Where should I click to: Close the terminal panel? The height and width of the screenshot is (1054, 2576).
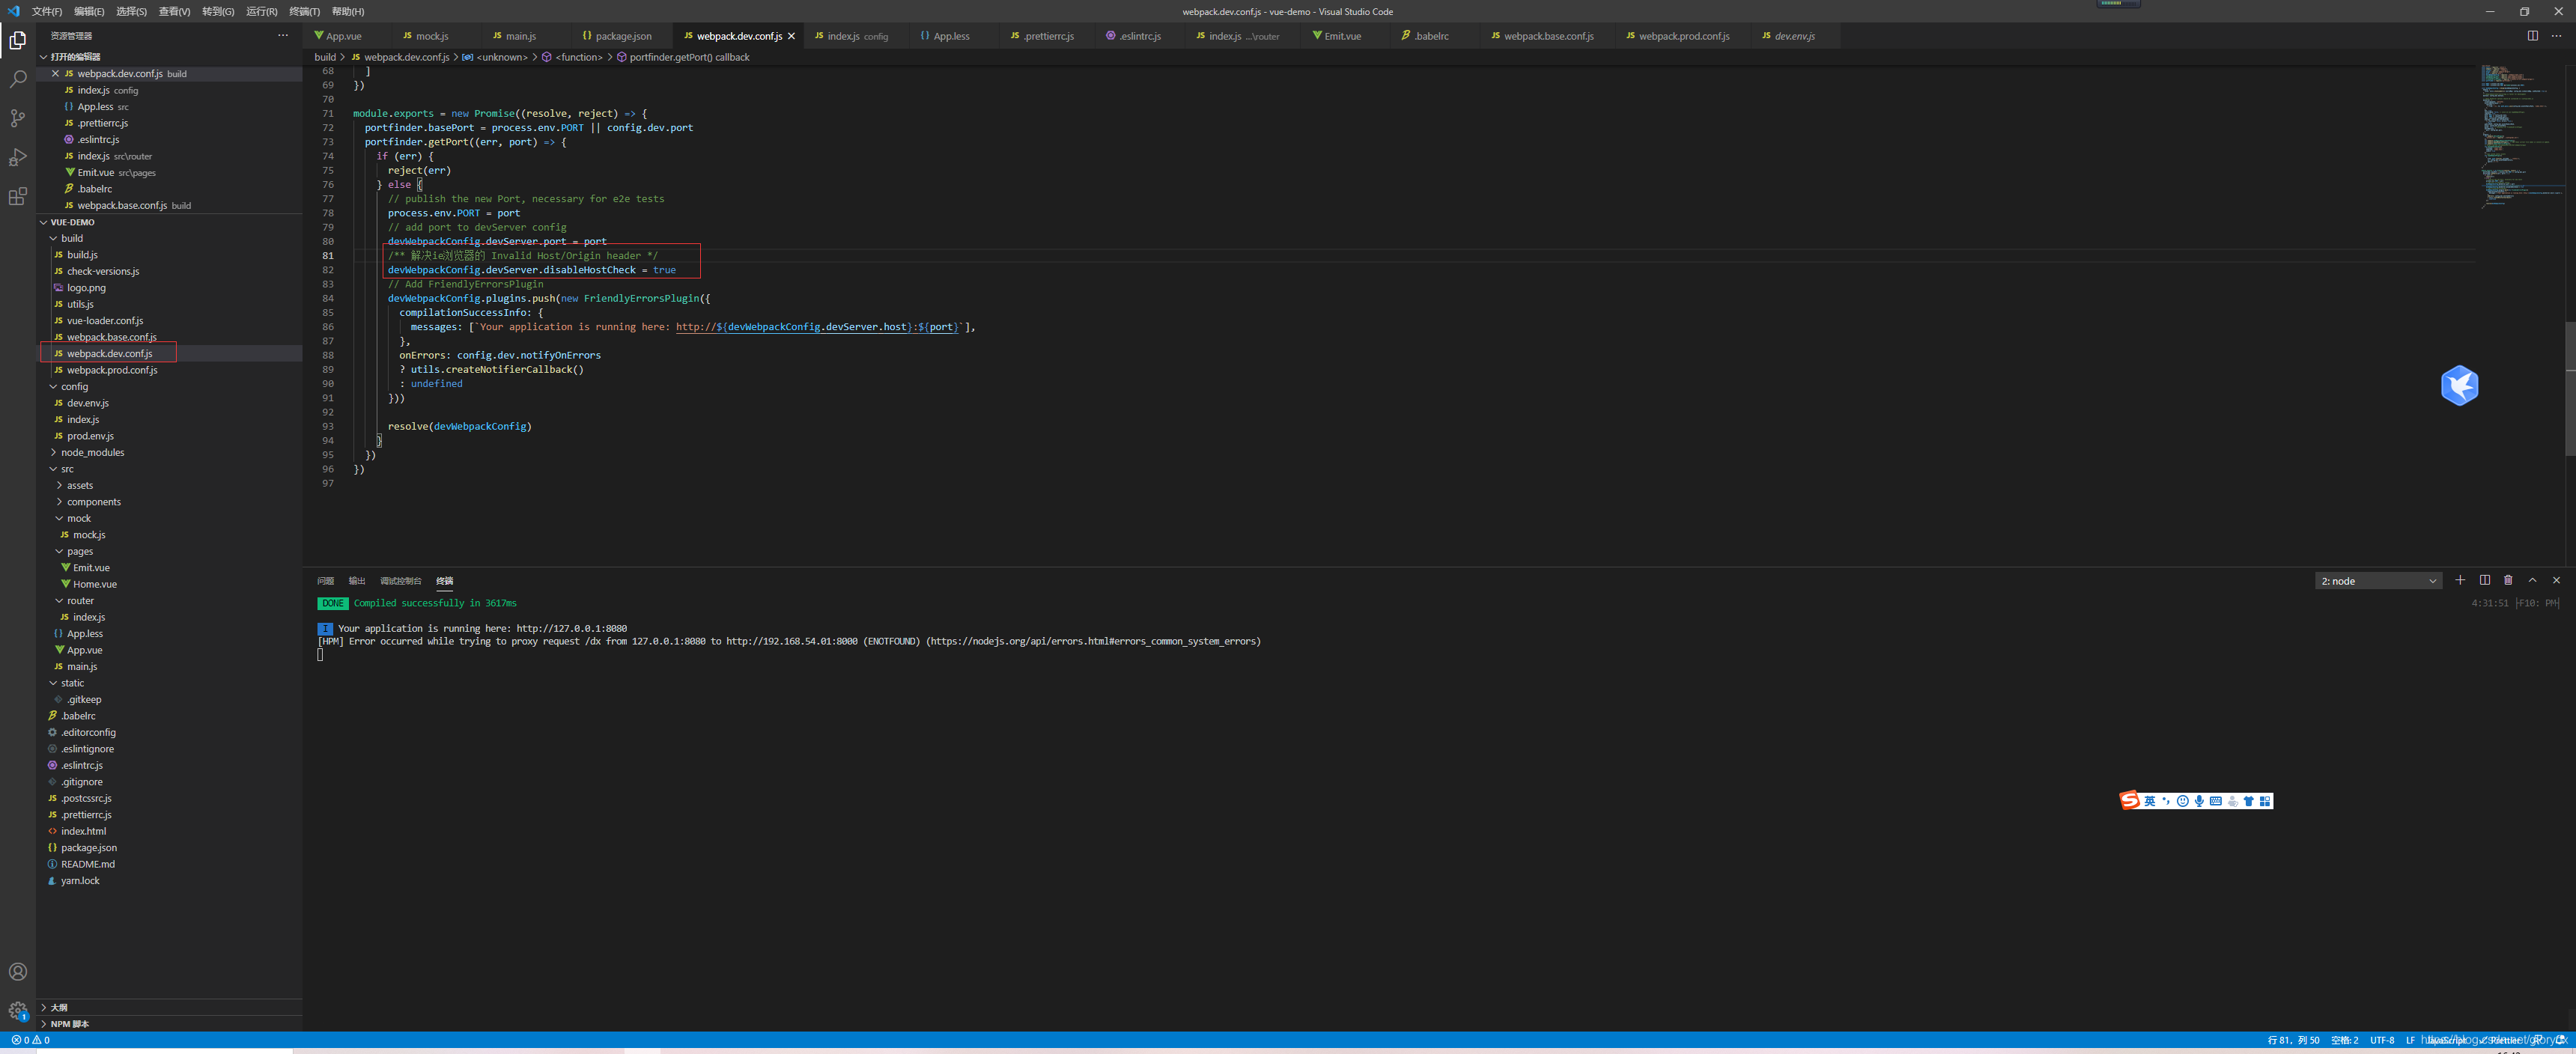click(2557, 580)
